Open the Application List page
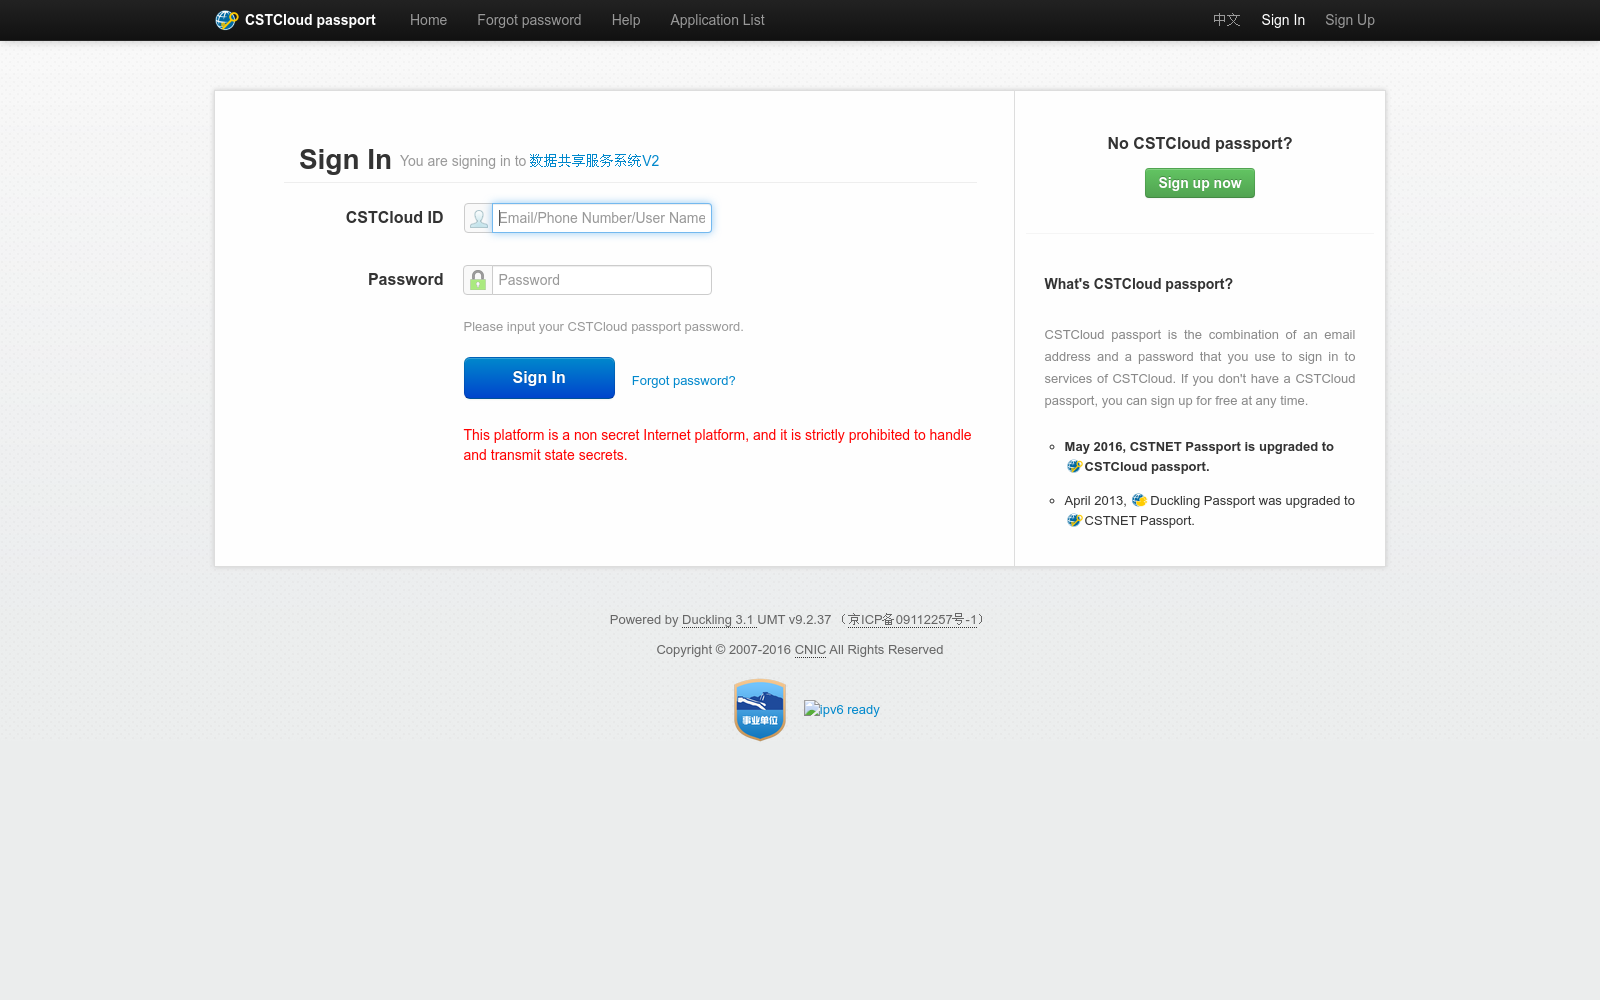The image size is (1600, 1000). [717, 20]
